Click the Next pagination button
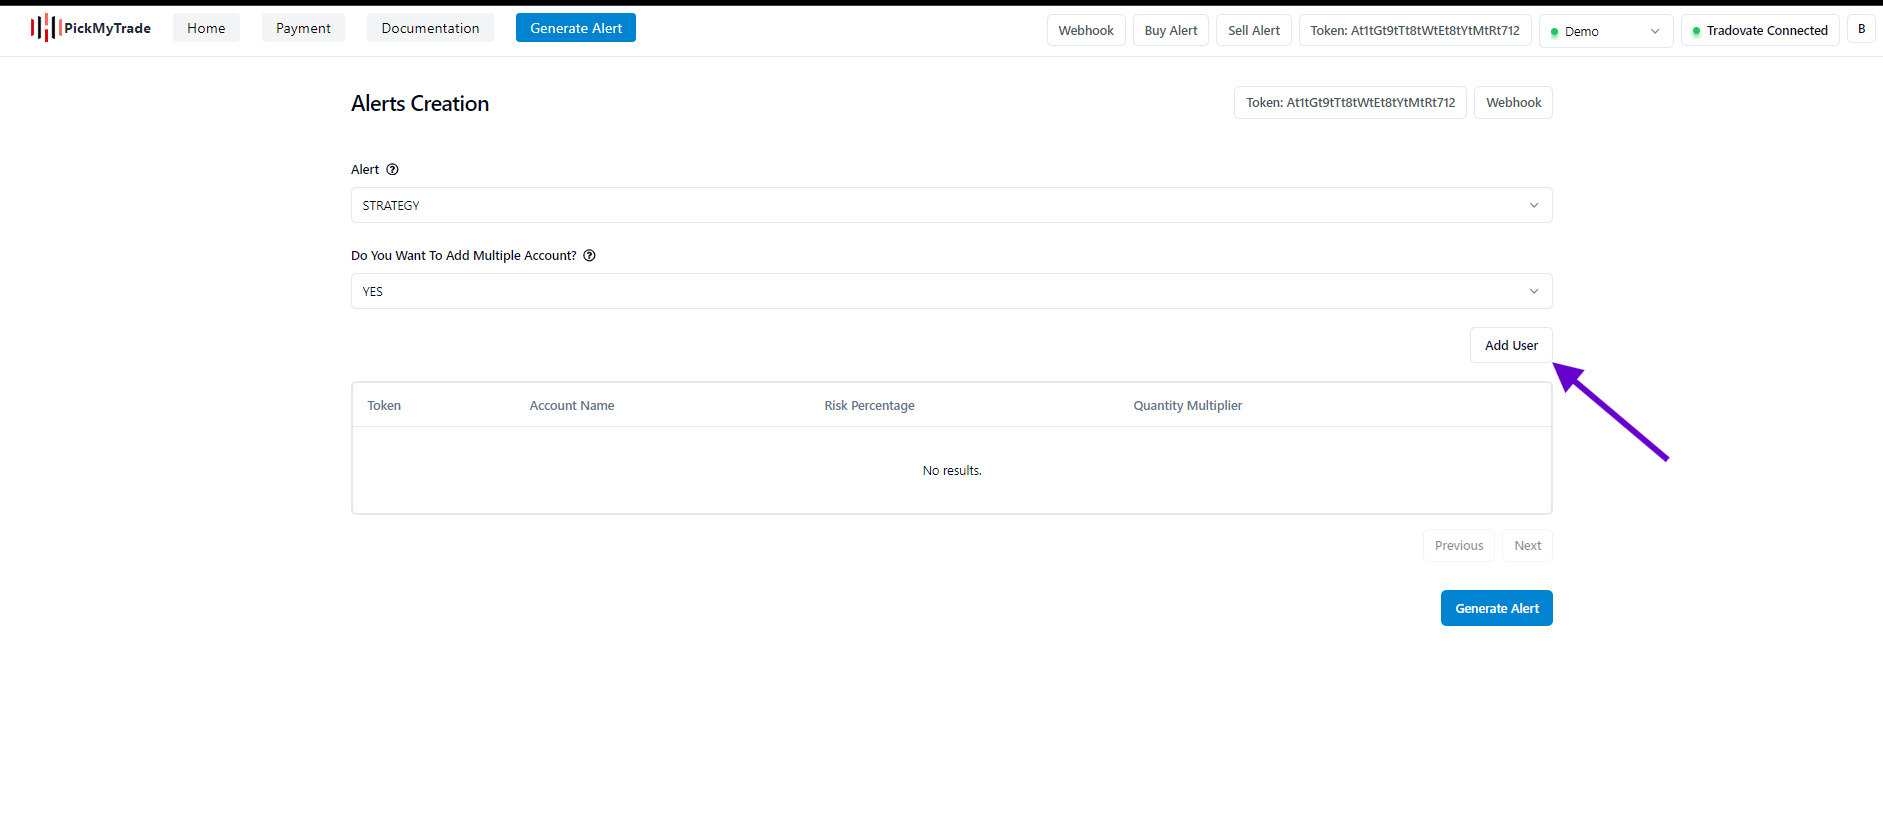The image size is (1883, 825). point(1527,545)
